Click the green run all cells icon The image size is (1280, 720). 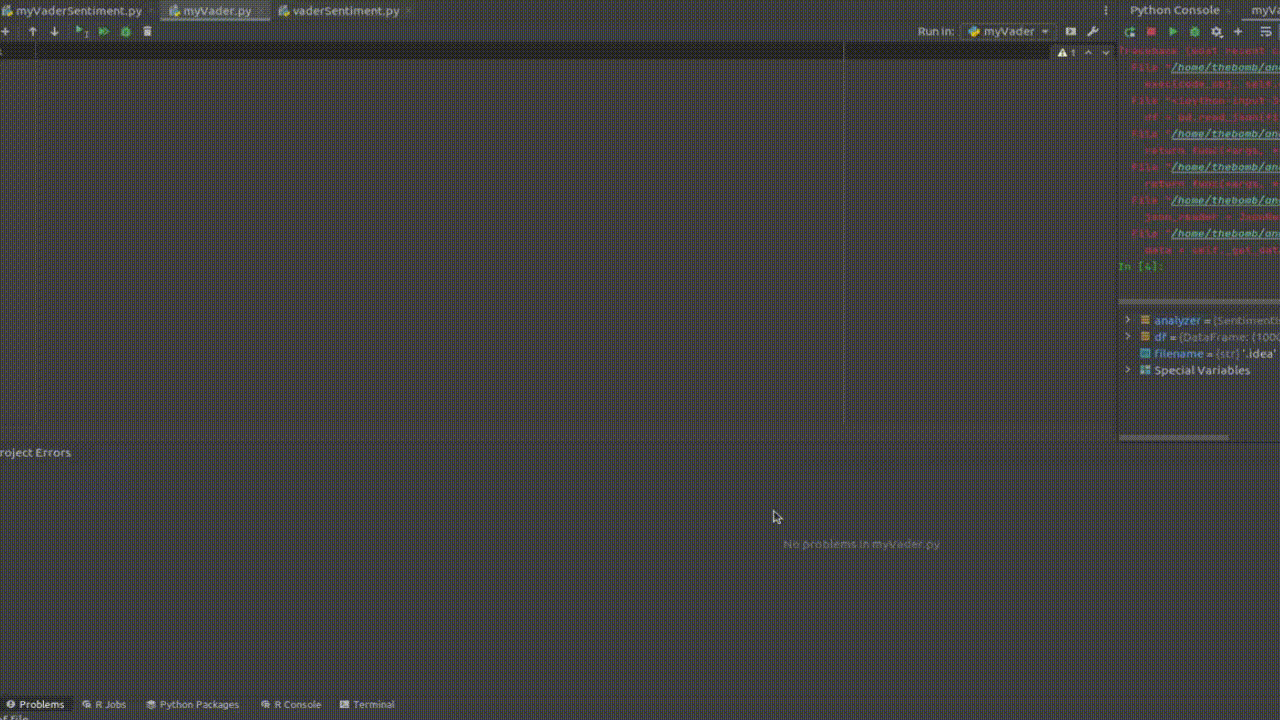point(103,32)
